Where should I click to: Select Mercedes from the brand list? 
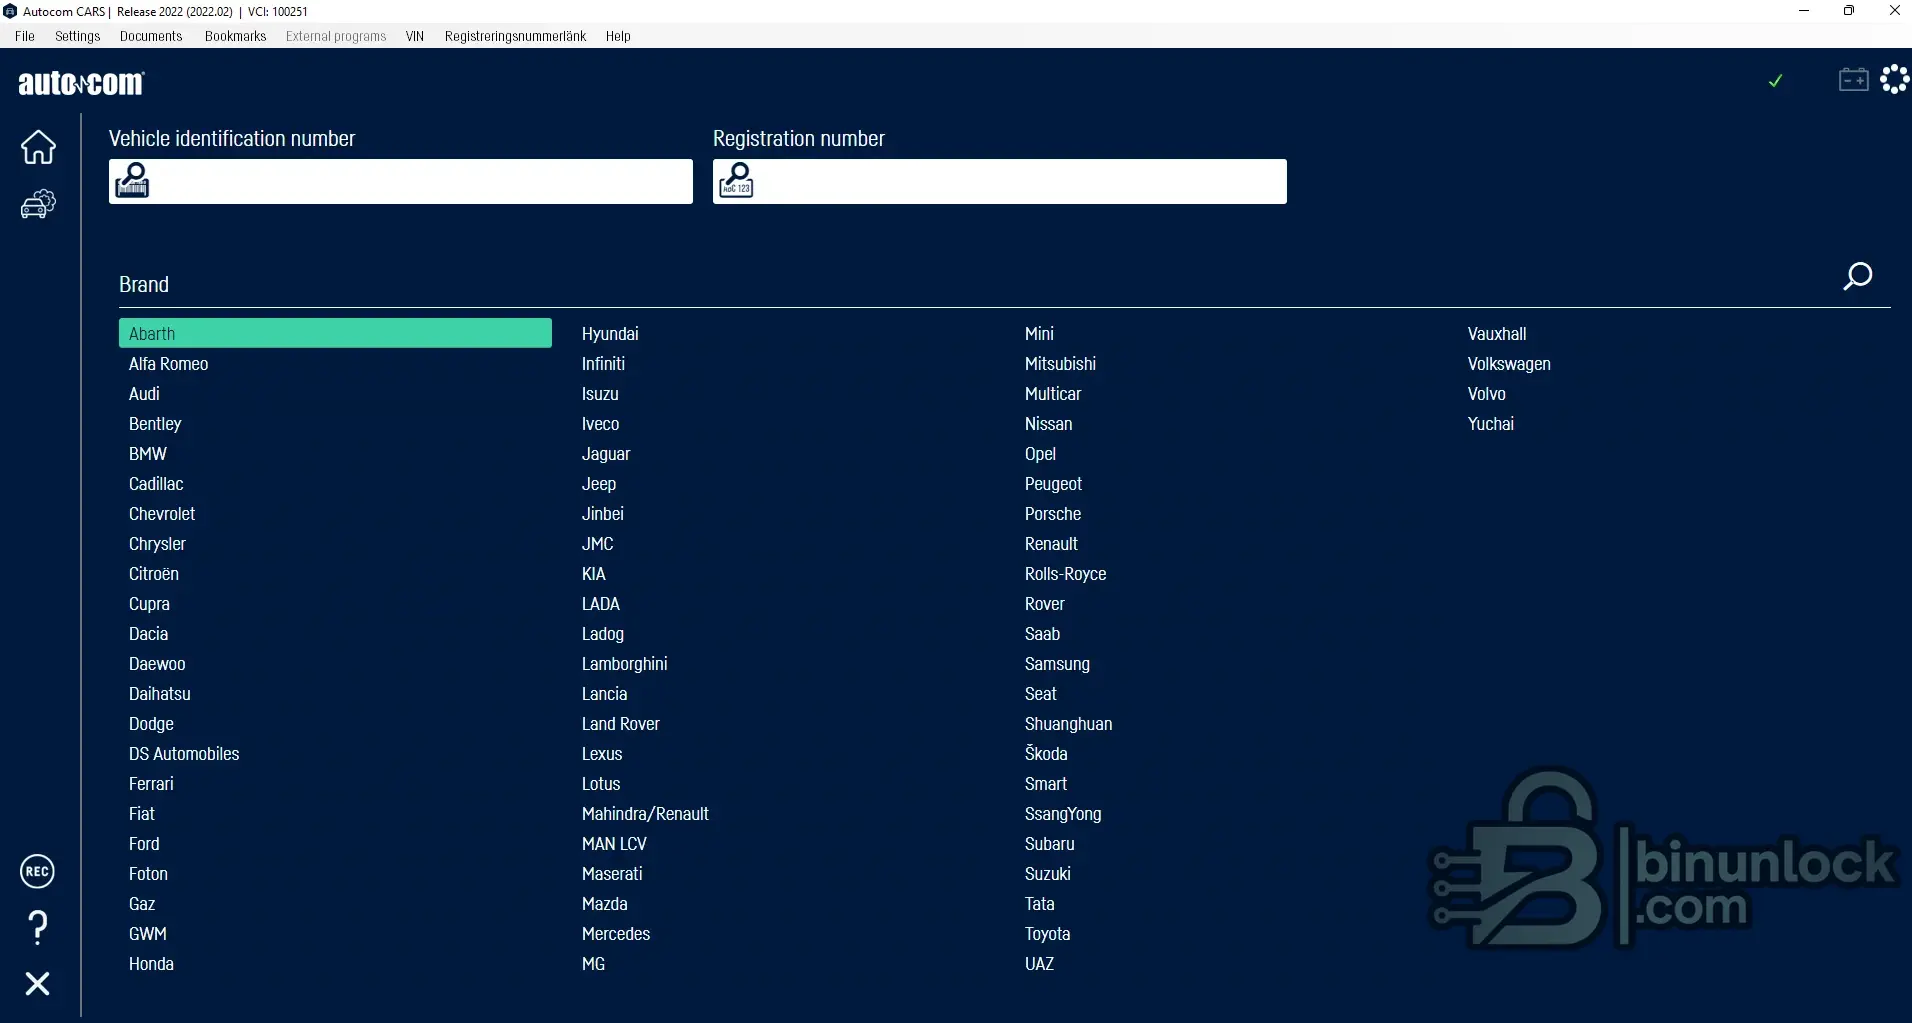coord(615,934)
